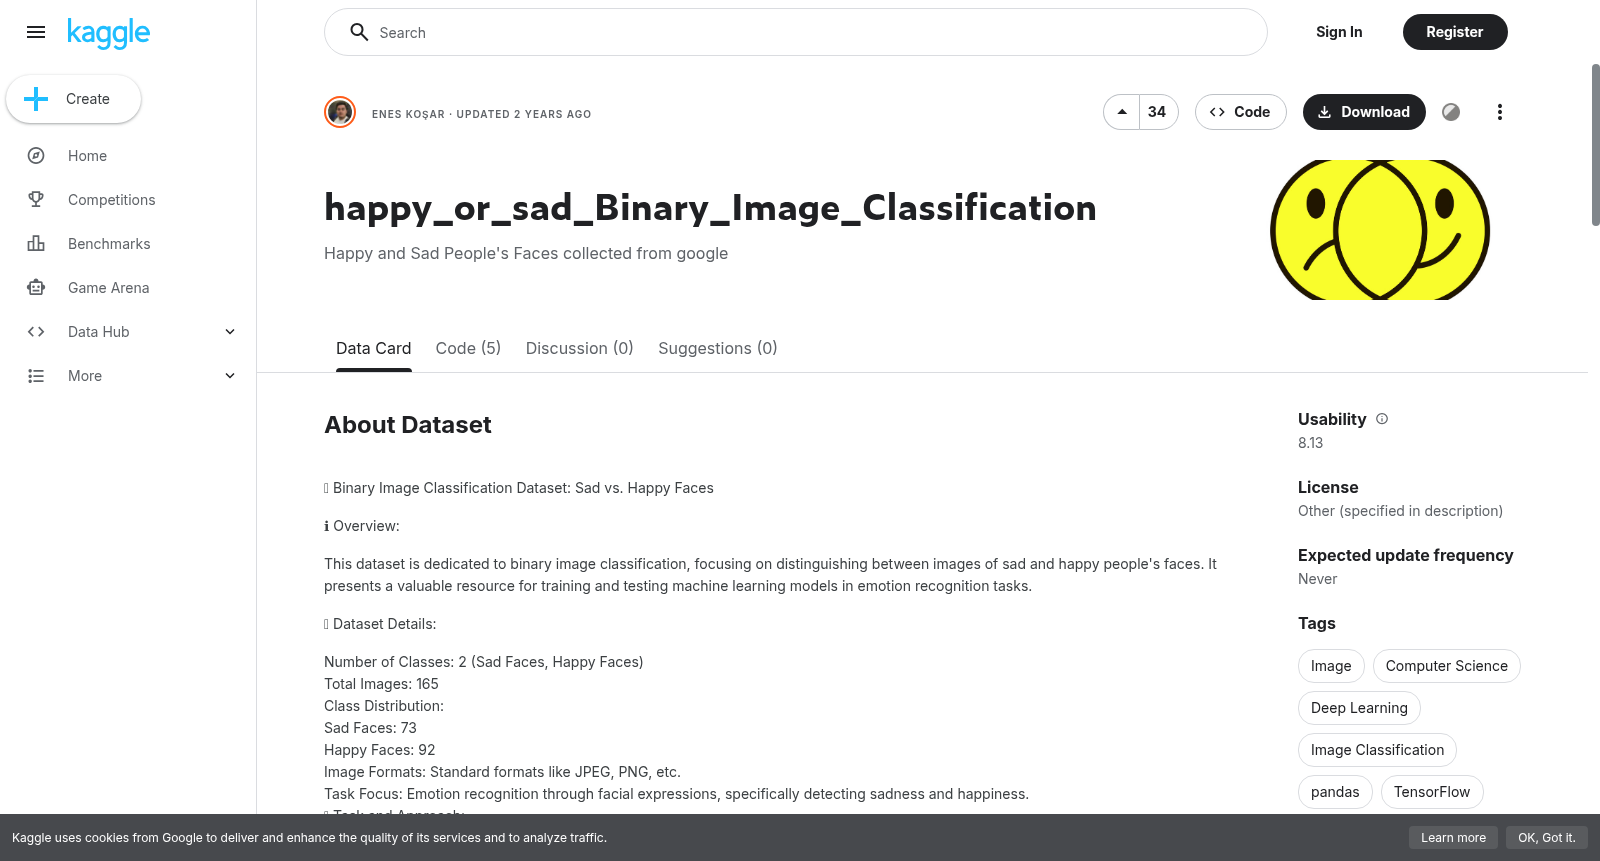Expand the Data Hub section
The height and width of the screenshot is (861, 1600).
click(230, 332)
